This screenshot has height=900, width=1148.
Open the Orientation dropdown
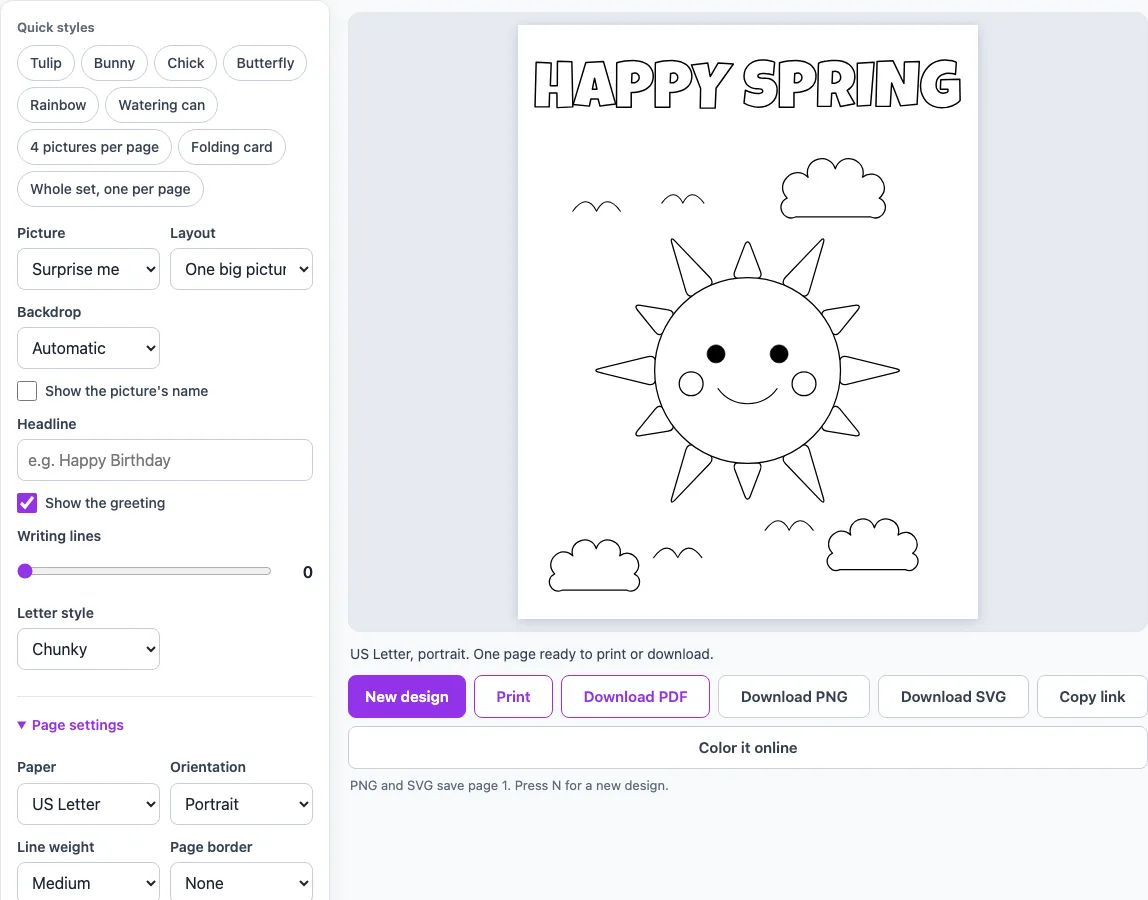[242, 804]
